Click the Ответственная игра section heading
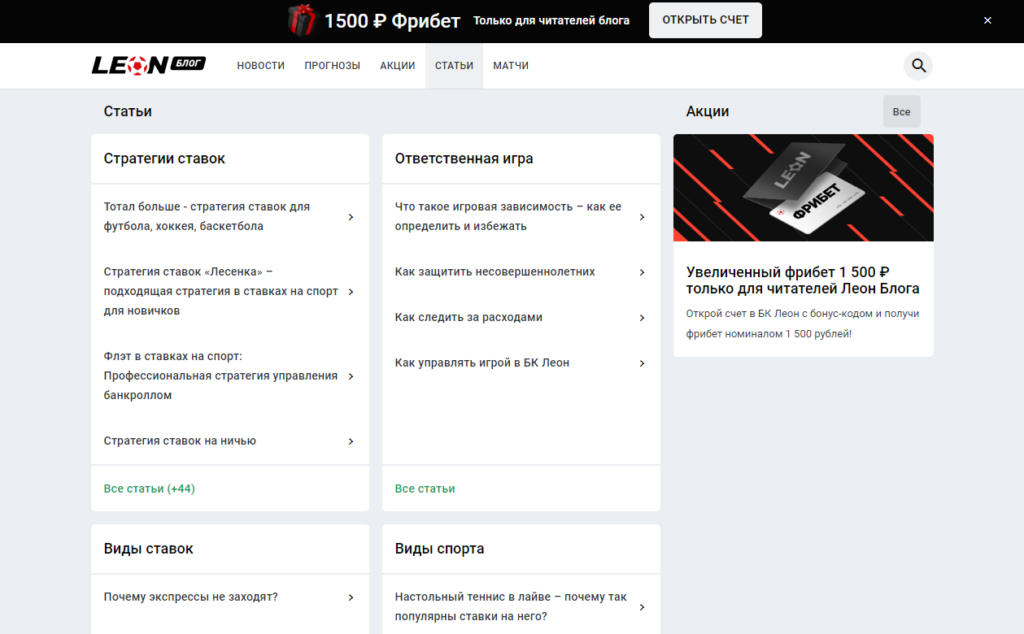Screen dimensions: 1024x634 tap(464, 159)
